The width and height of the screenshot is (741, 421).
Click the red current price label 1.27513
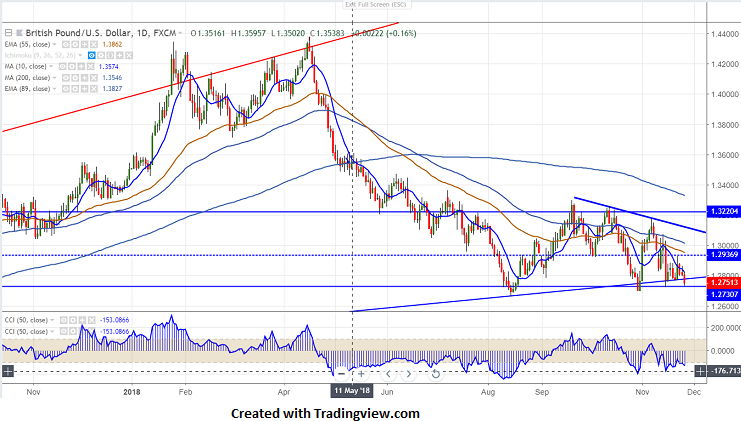(723, 282)
